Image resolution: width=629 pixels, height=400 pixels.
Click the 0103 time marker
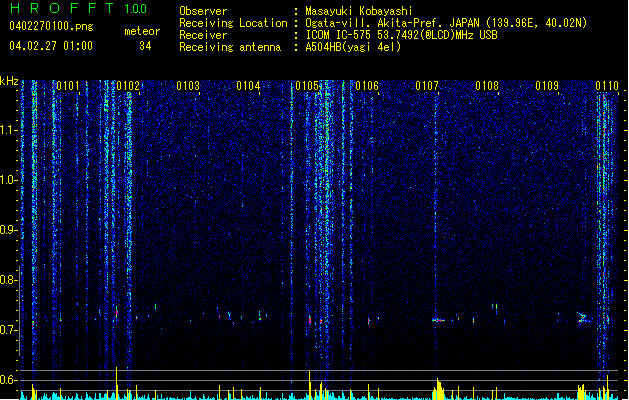pos(188,86)
